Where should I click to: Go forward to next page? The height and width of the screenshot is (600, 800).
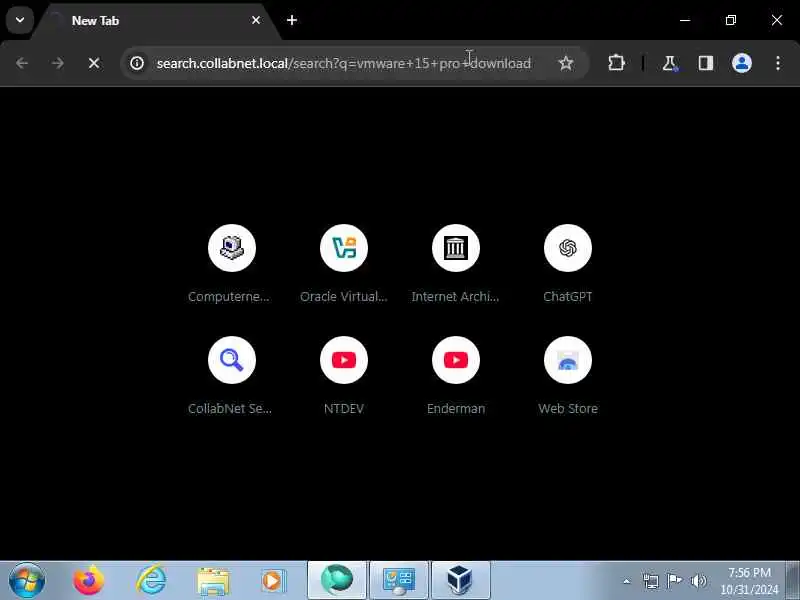pos(58,63)
